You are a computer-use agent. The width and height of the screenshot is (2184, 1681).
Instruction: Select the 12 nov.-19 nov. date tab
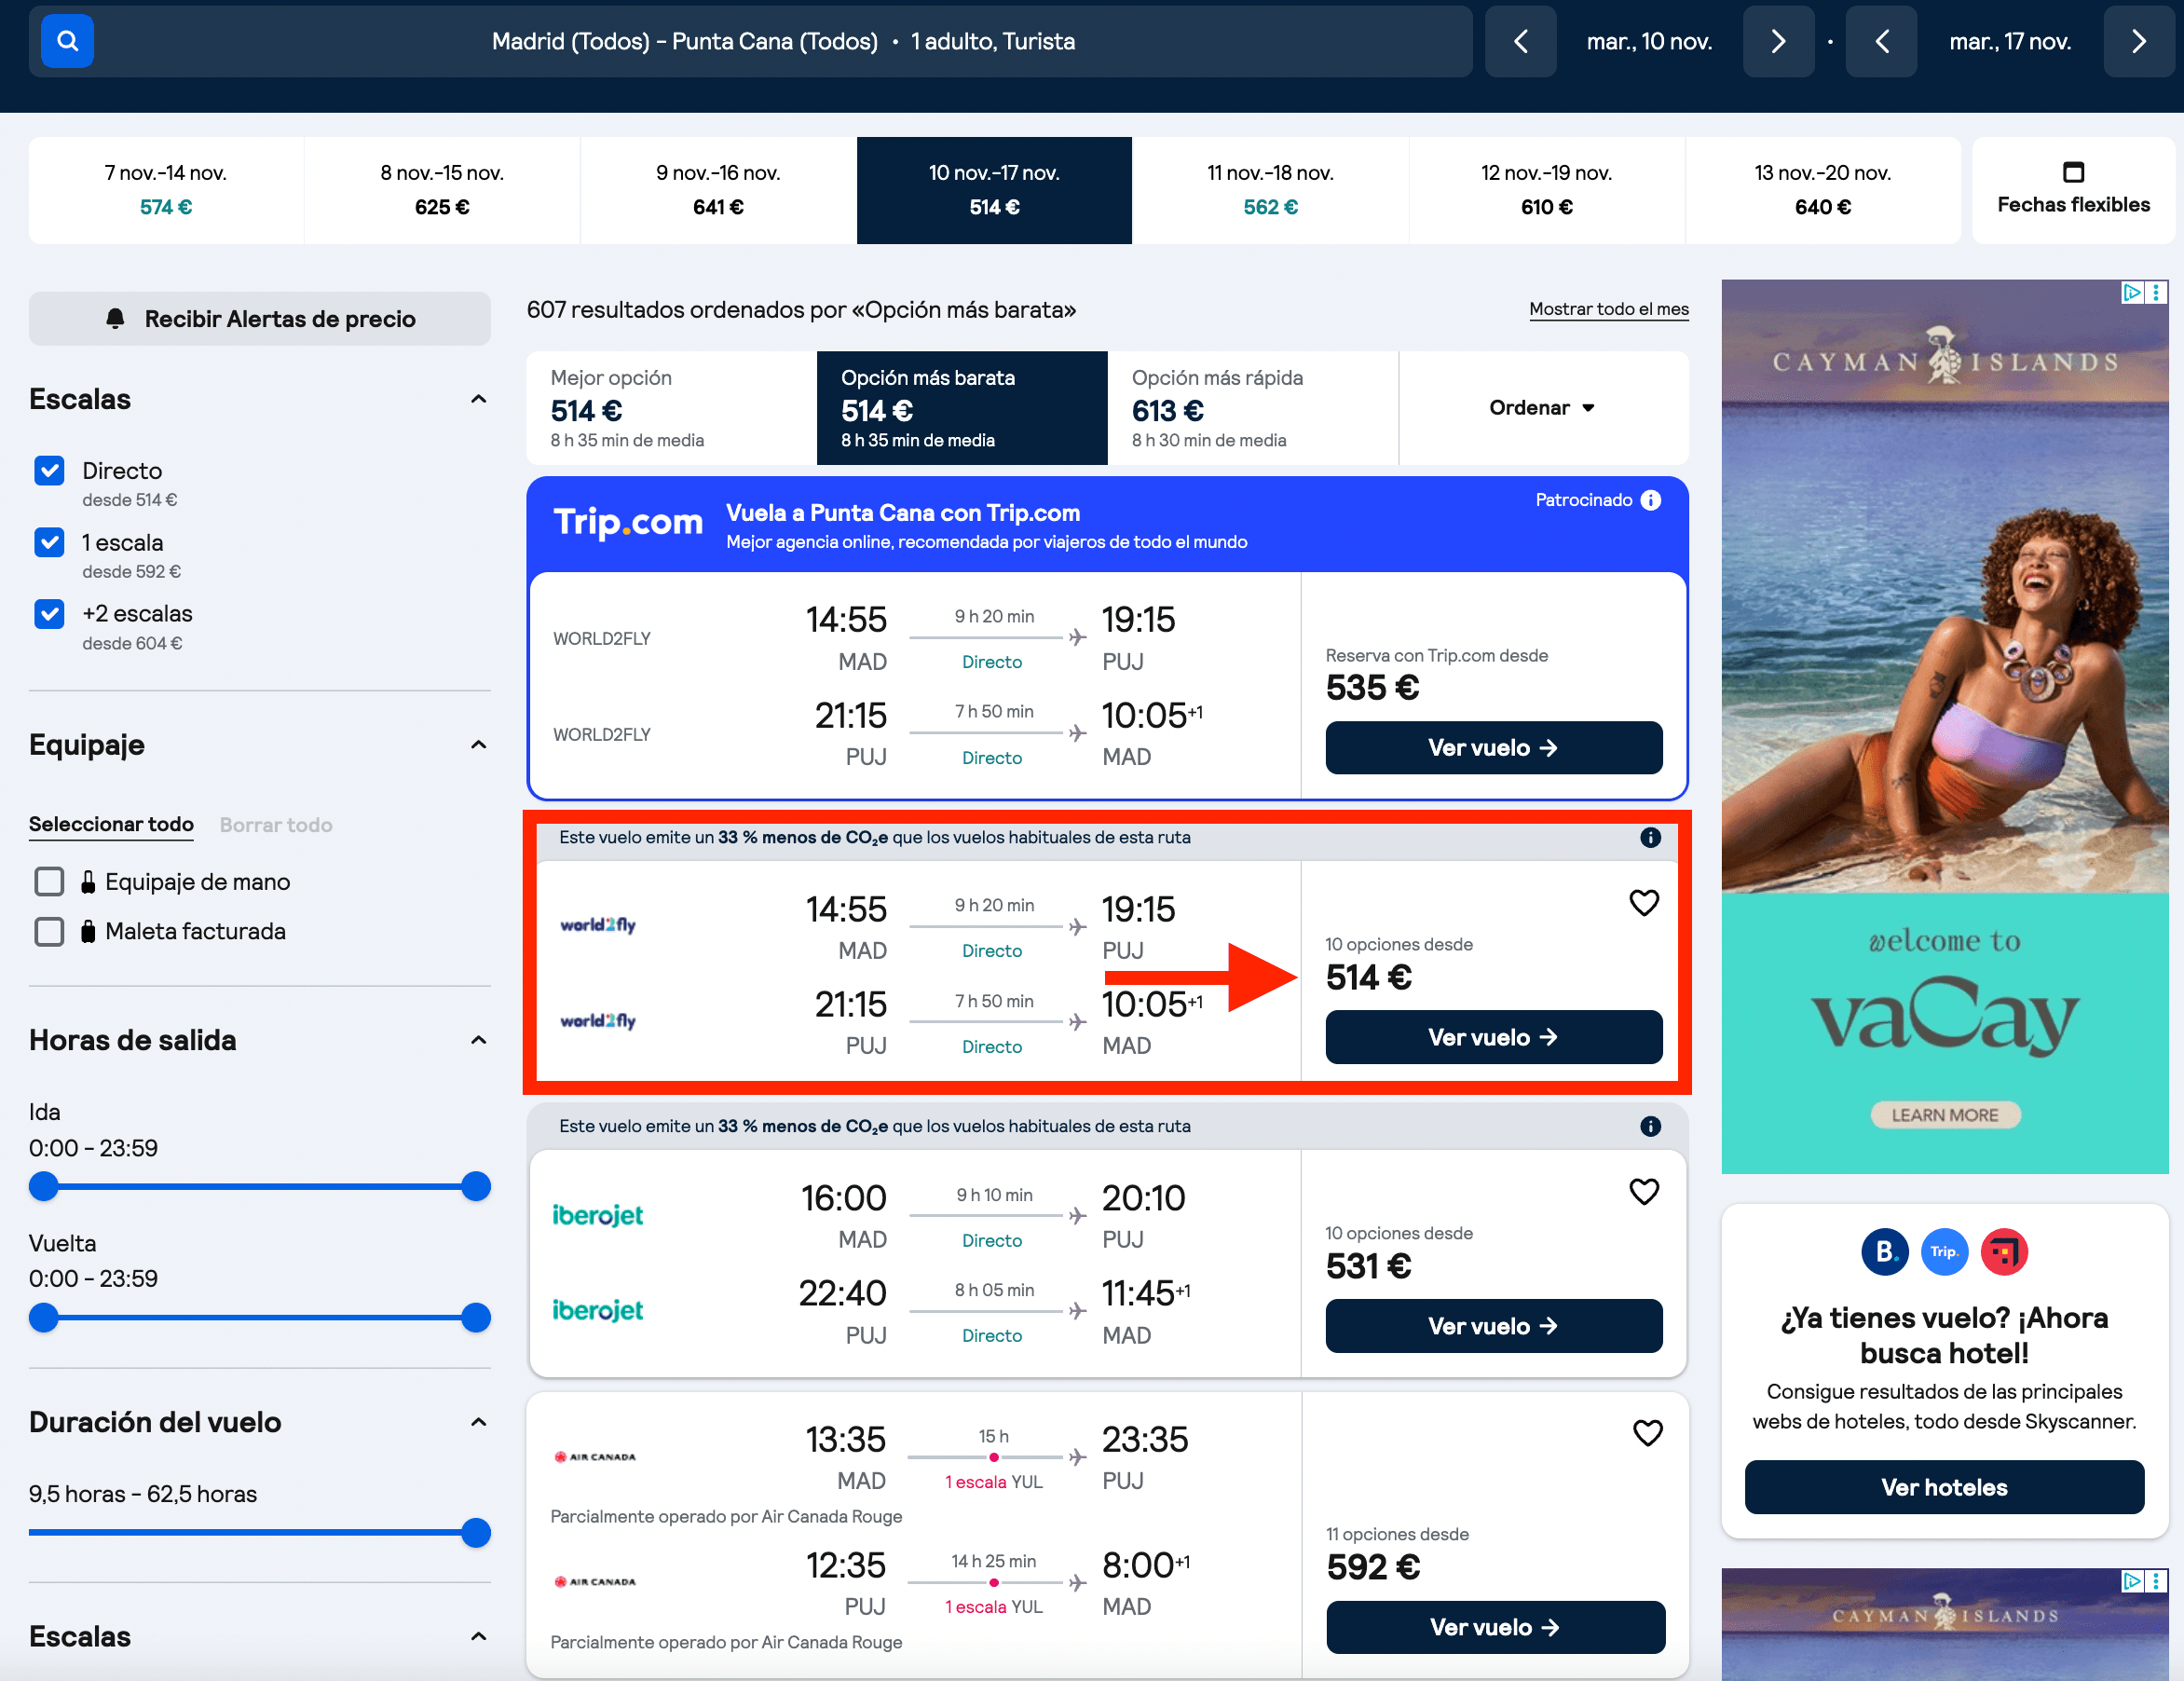1546,190
